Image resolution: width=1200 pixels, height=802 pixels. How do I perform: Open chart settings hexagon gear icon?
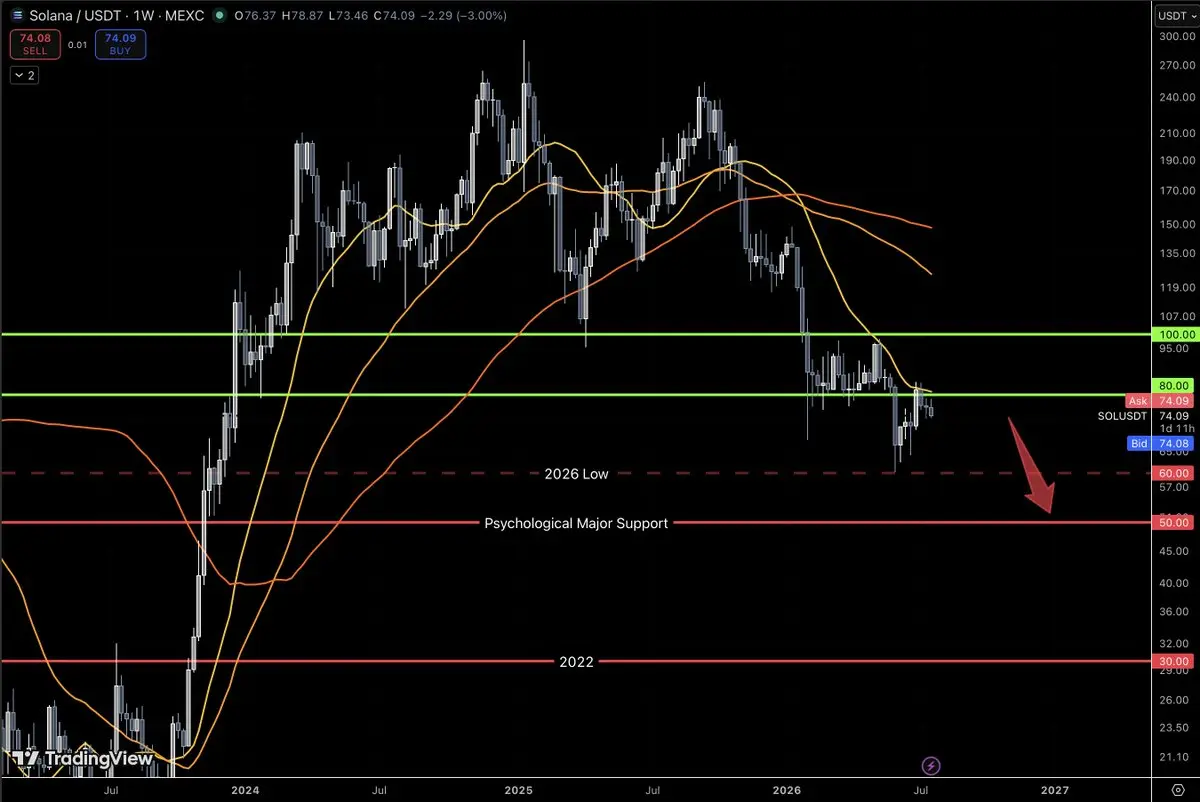[x=1176, y=790]
